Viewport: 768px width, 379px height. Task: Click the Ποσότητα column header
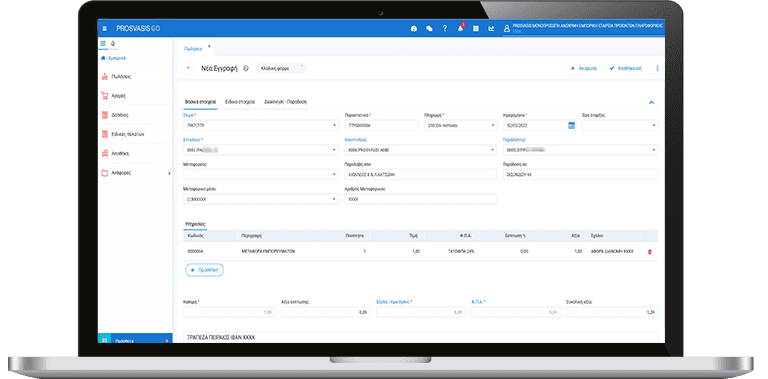(x=355, y=236)
